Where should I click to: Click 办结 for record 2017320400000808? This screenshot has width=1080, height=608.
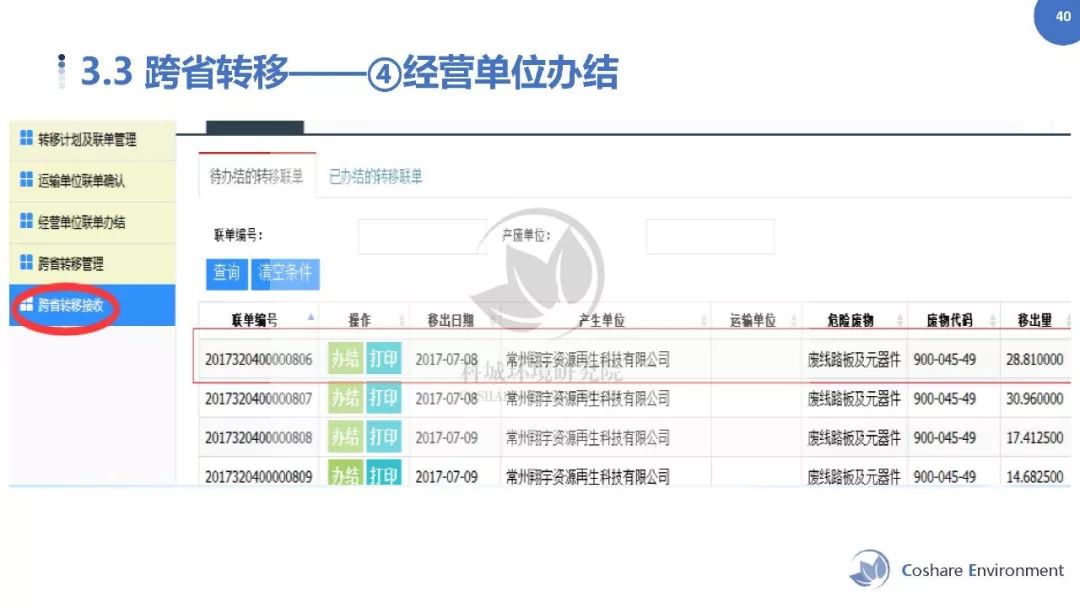(x=345, y=438)
